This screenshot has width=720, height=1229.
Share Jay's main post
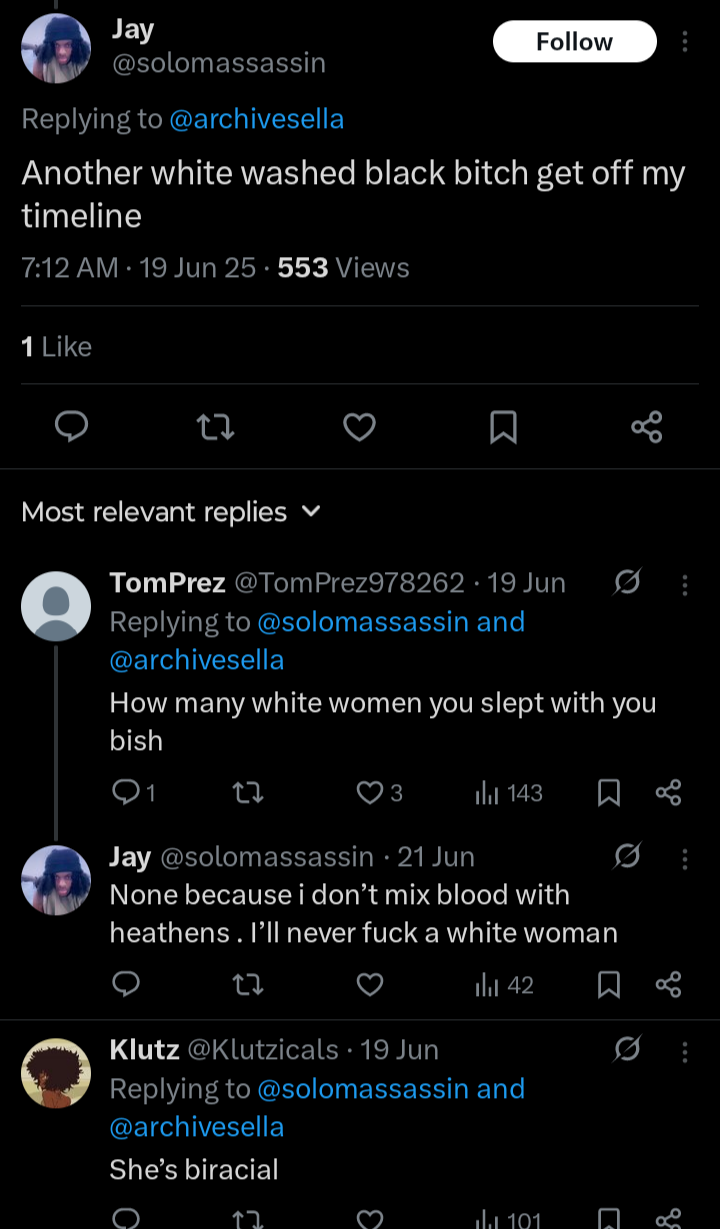click(x=647, y=428)
